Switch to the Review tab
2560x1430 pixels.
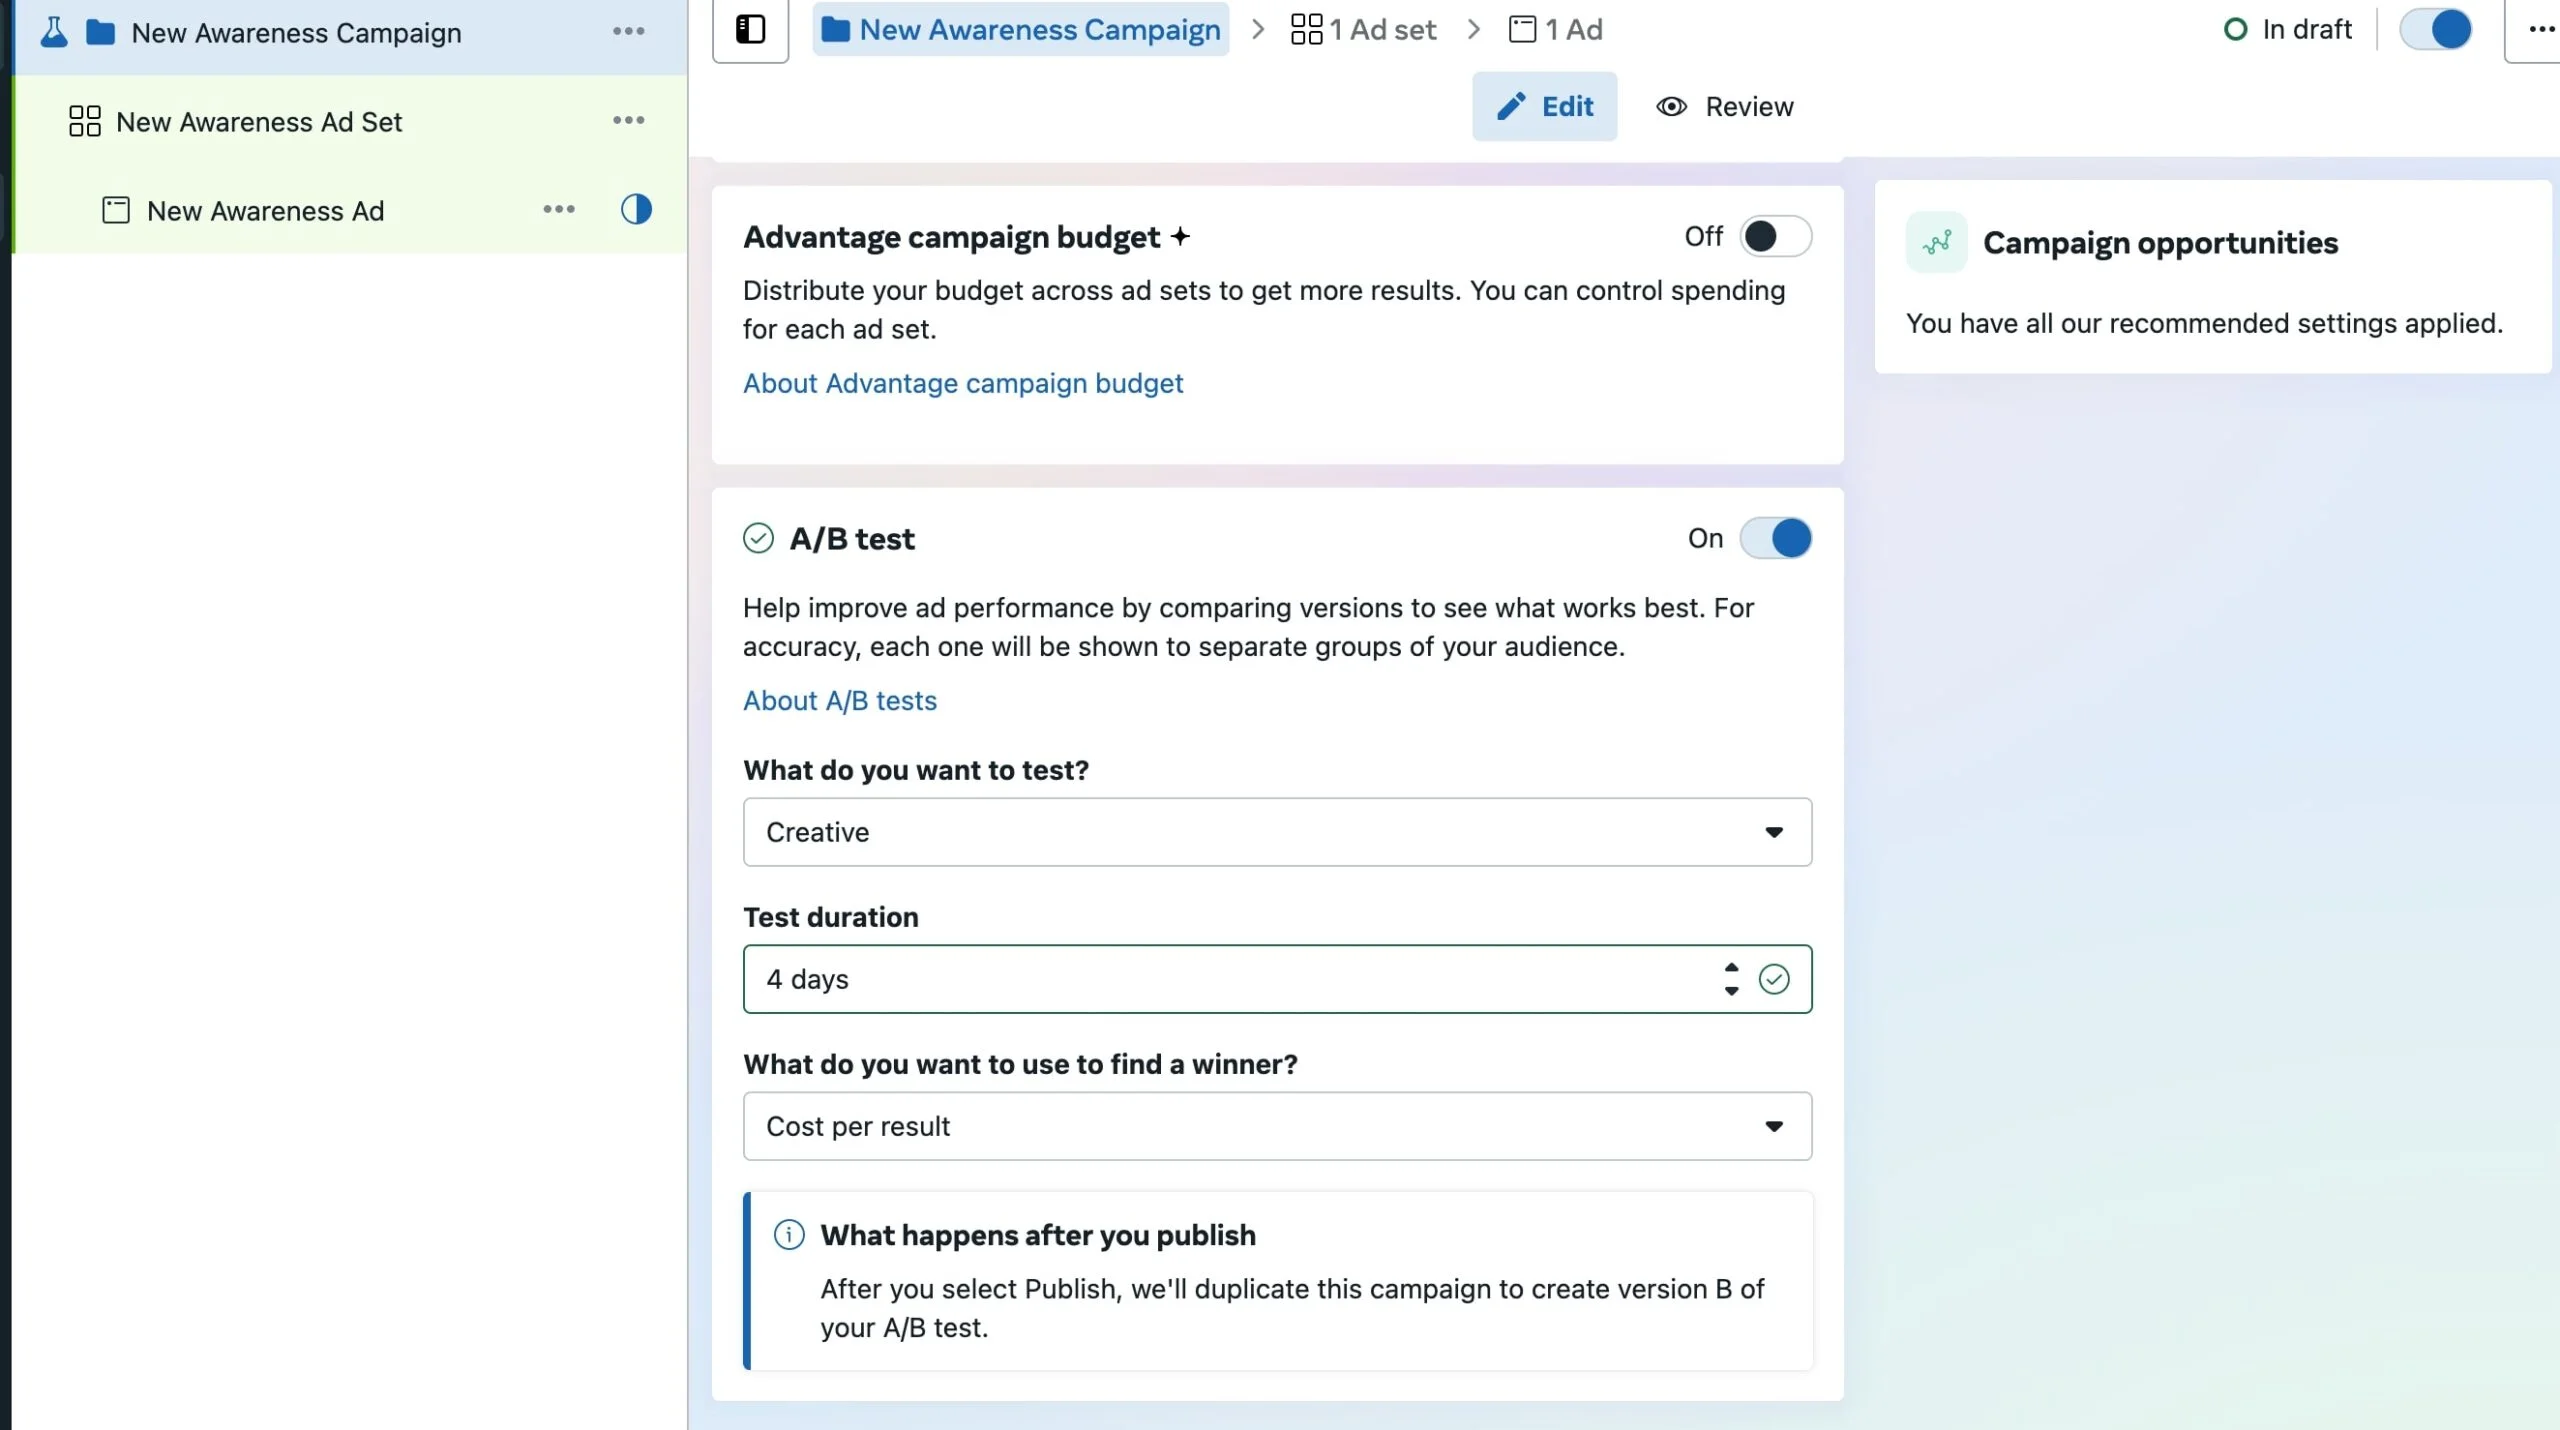[x=1725, y=107]
